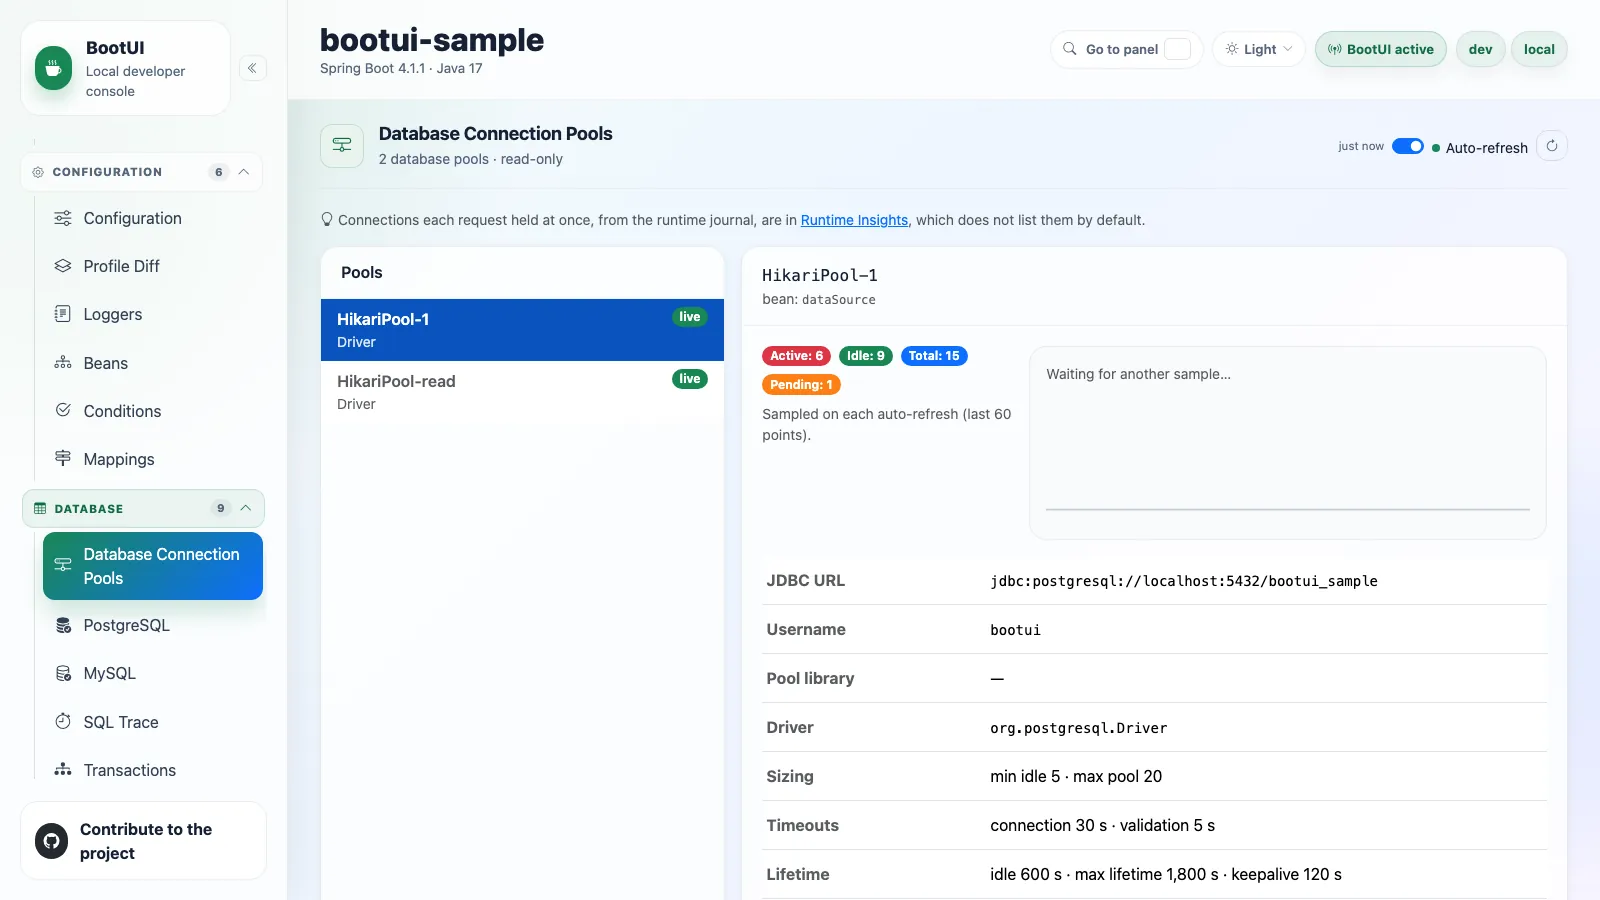
Task: Collapse the DATABASE section
Action: point(143,508)
